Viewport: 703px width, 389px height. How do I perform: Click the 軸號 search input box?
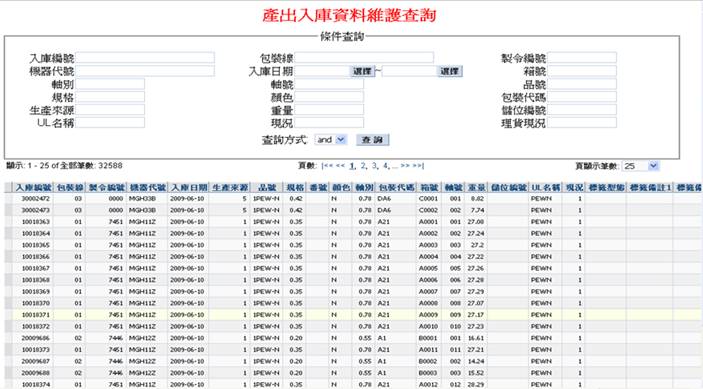[329, 84]
